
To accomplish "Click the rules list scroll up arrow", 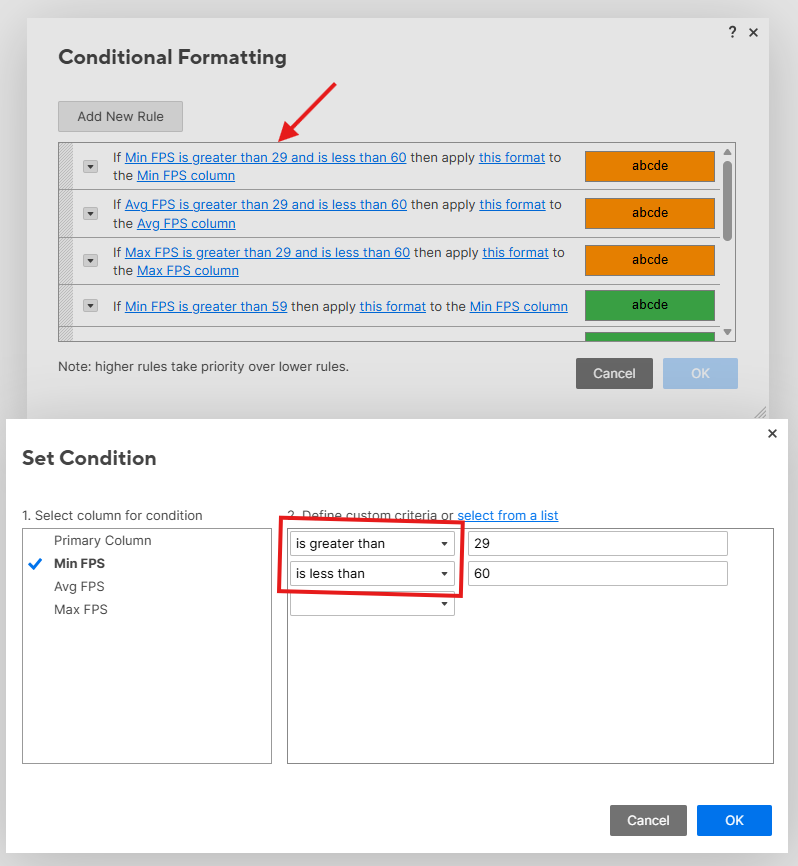I will pos(727,152).
